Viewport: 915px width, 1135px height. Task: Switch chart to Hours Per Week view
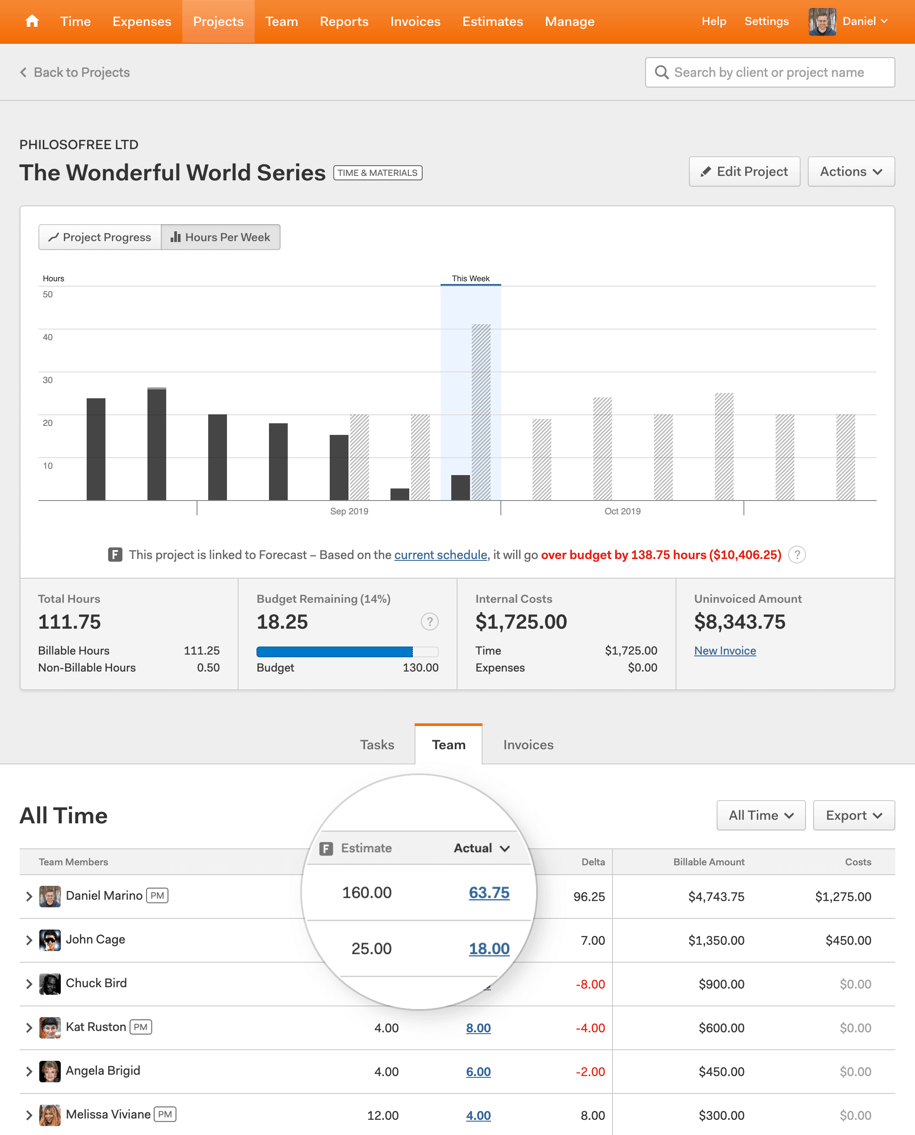click(221, 237)
